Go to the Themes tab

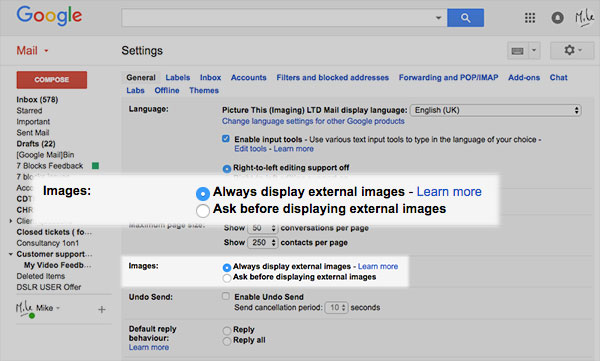pyautogui.click(x=204, y=91)
